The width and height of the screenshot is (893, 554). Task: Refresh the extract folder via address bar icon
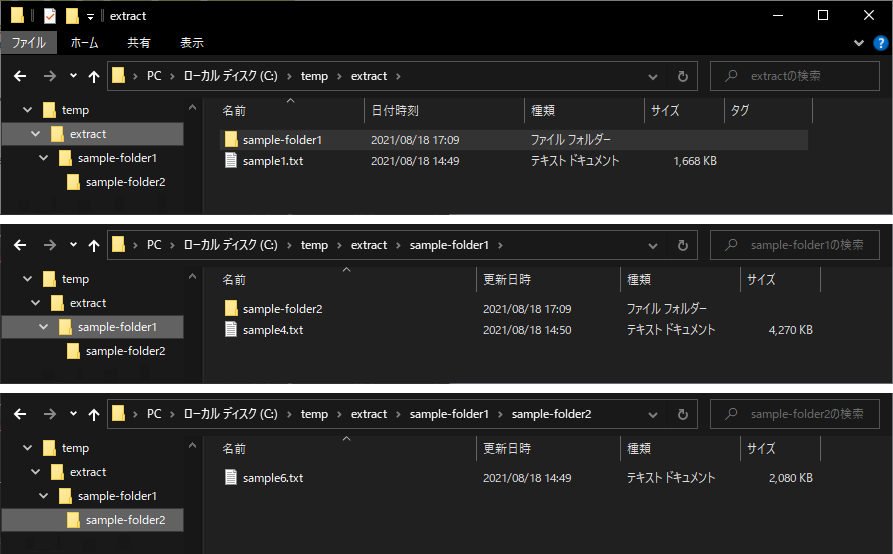tap(682, 76)
